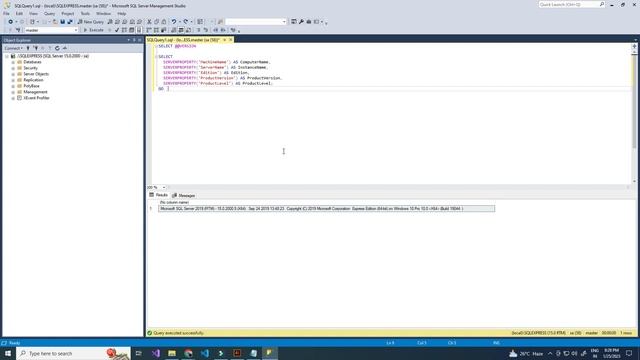
Task: Open the Help menu
Action: [122, 13]
